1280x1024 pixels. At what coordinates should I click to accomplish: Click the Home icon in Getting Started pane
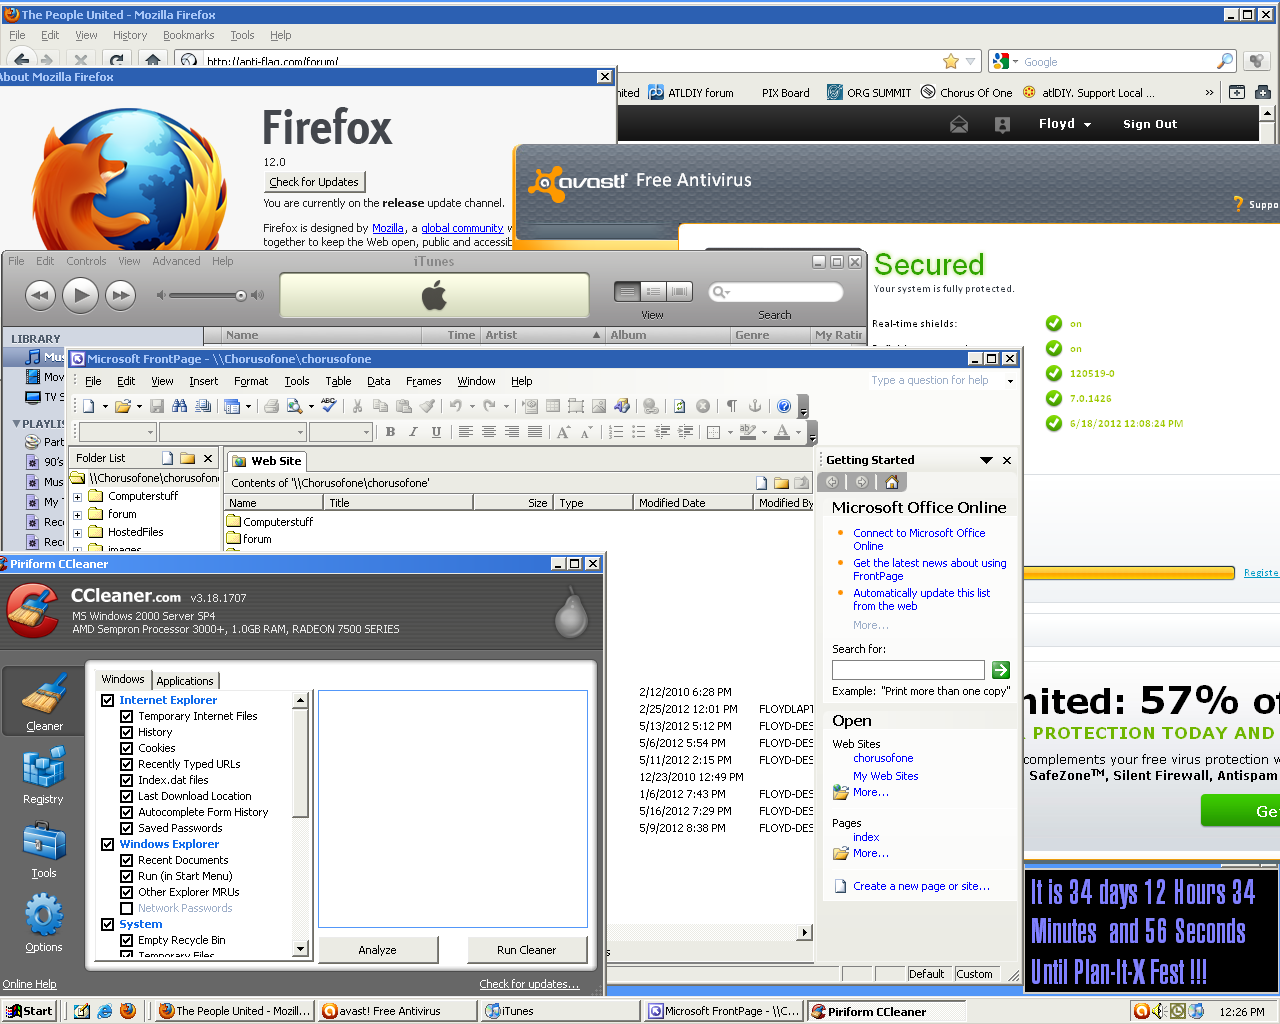click(892, 482)
